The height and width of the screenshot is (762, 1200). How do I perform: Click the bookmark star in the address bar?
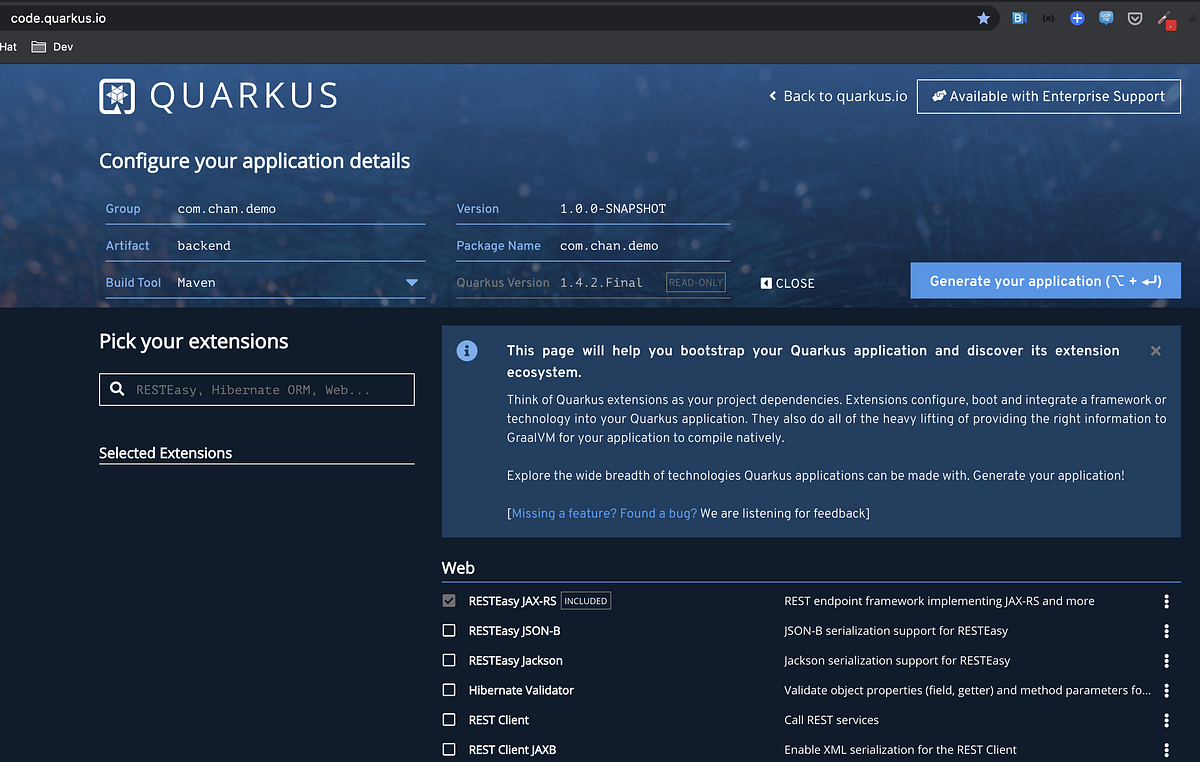click(x=983, y=17)
